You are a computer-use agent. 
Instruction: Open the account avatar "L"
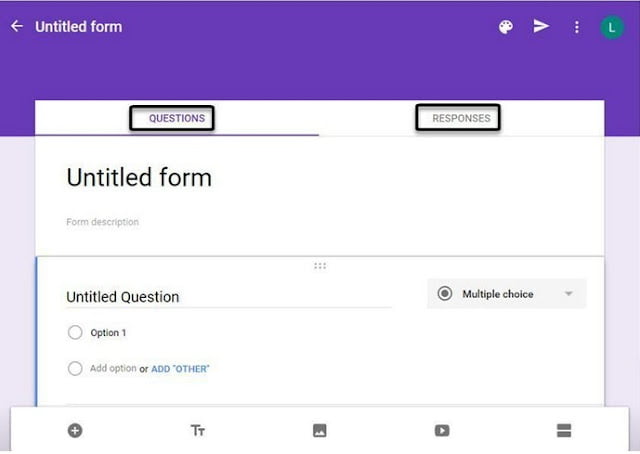[x=611, y=27]
